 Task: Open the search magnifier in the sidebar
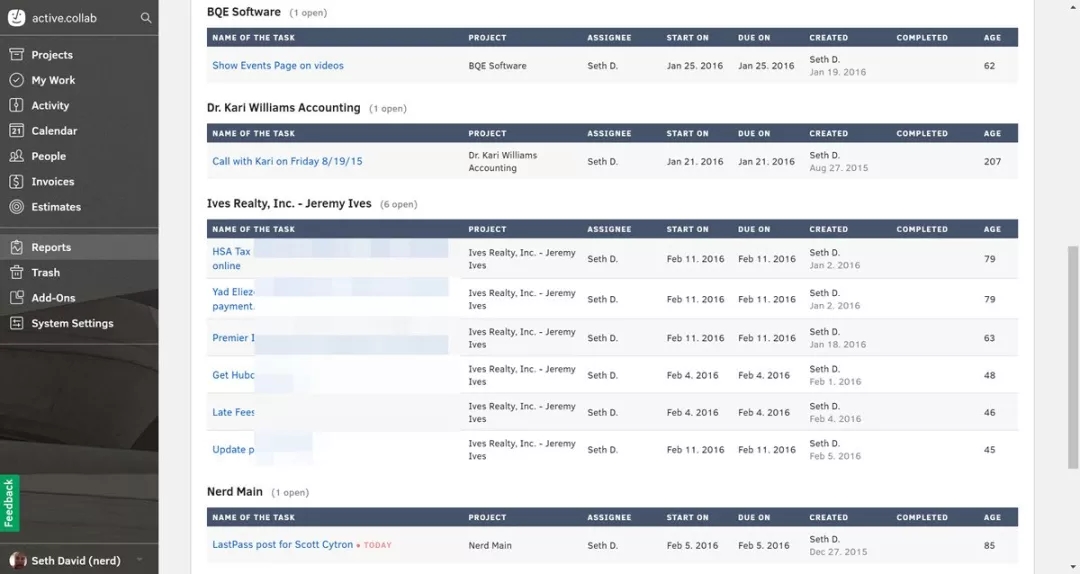click(145, 18)
